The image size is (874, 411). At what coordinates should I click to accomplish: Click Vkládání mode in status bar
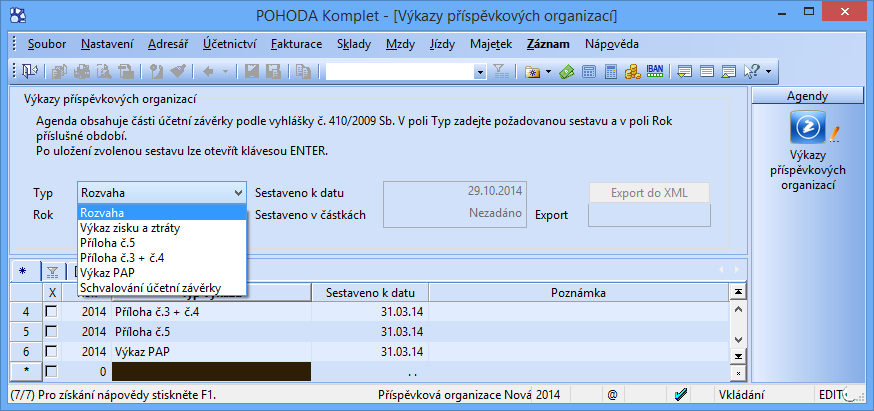[x=742, y=395]
